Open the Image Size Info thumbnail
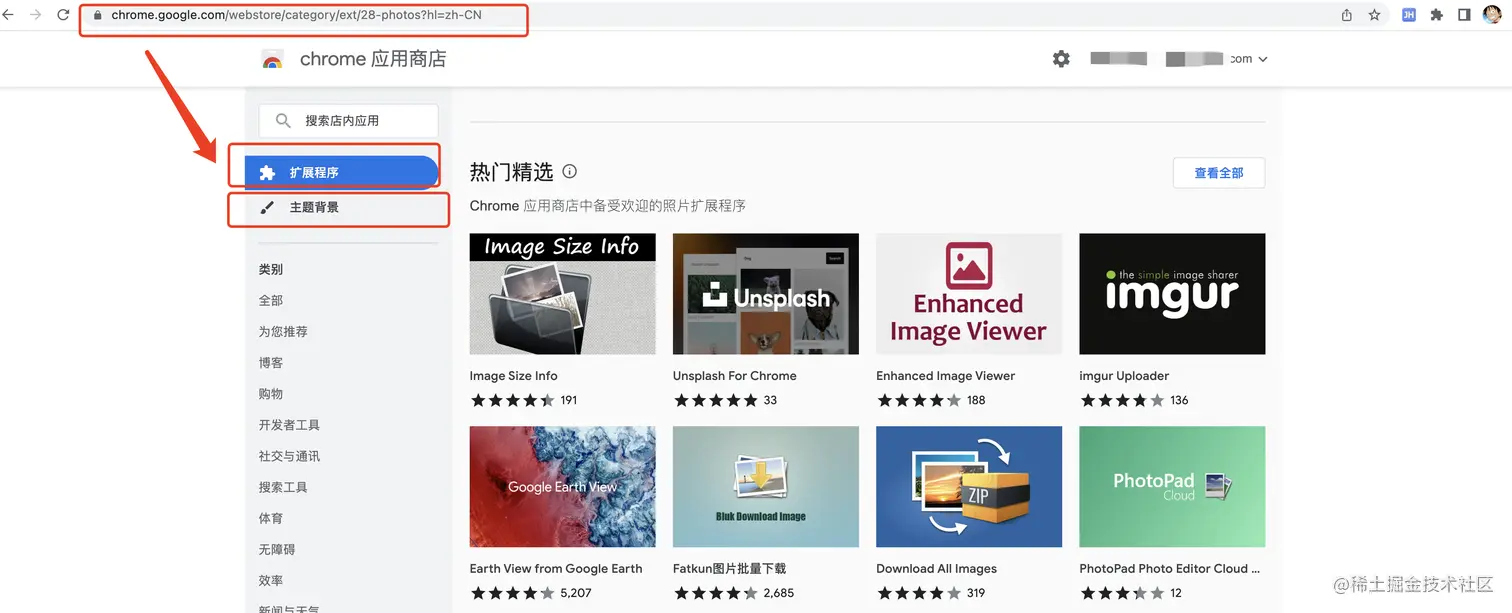This screenshot has height=613, width=1512. click(x=563, y=294)
